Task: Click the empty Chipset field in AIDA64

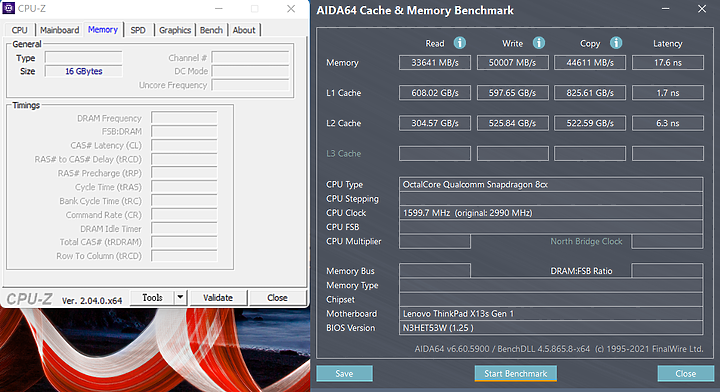Action: (551, 300)
